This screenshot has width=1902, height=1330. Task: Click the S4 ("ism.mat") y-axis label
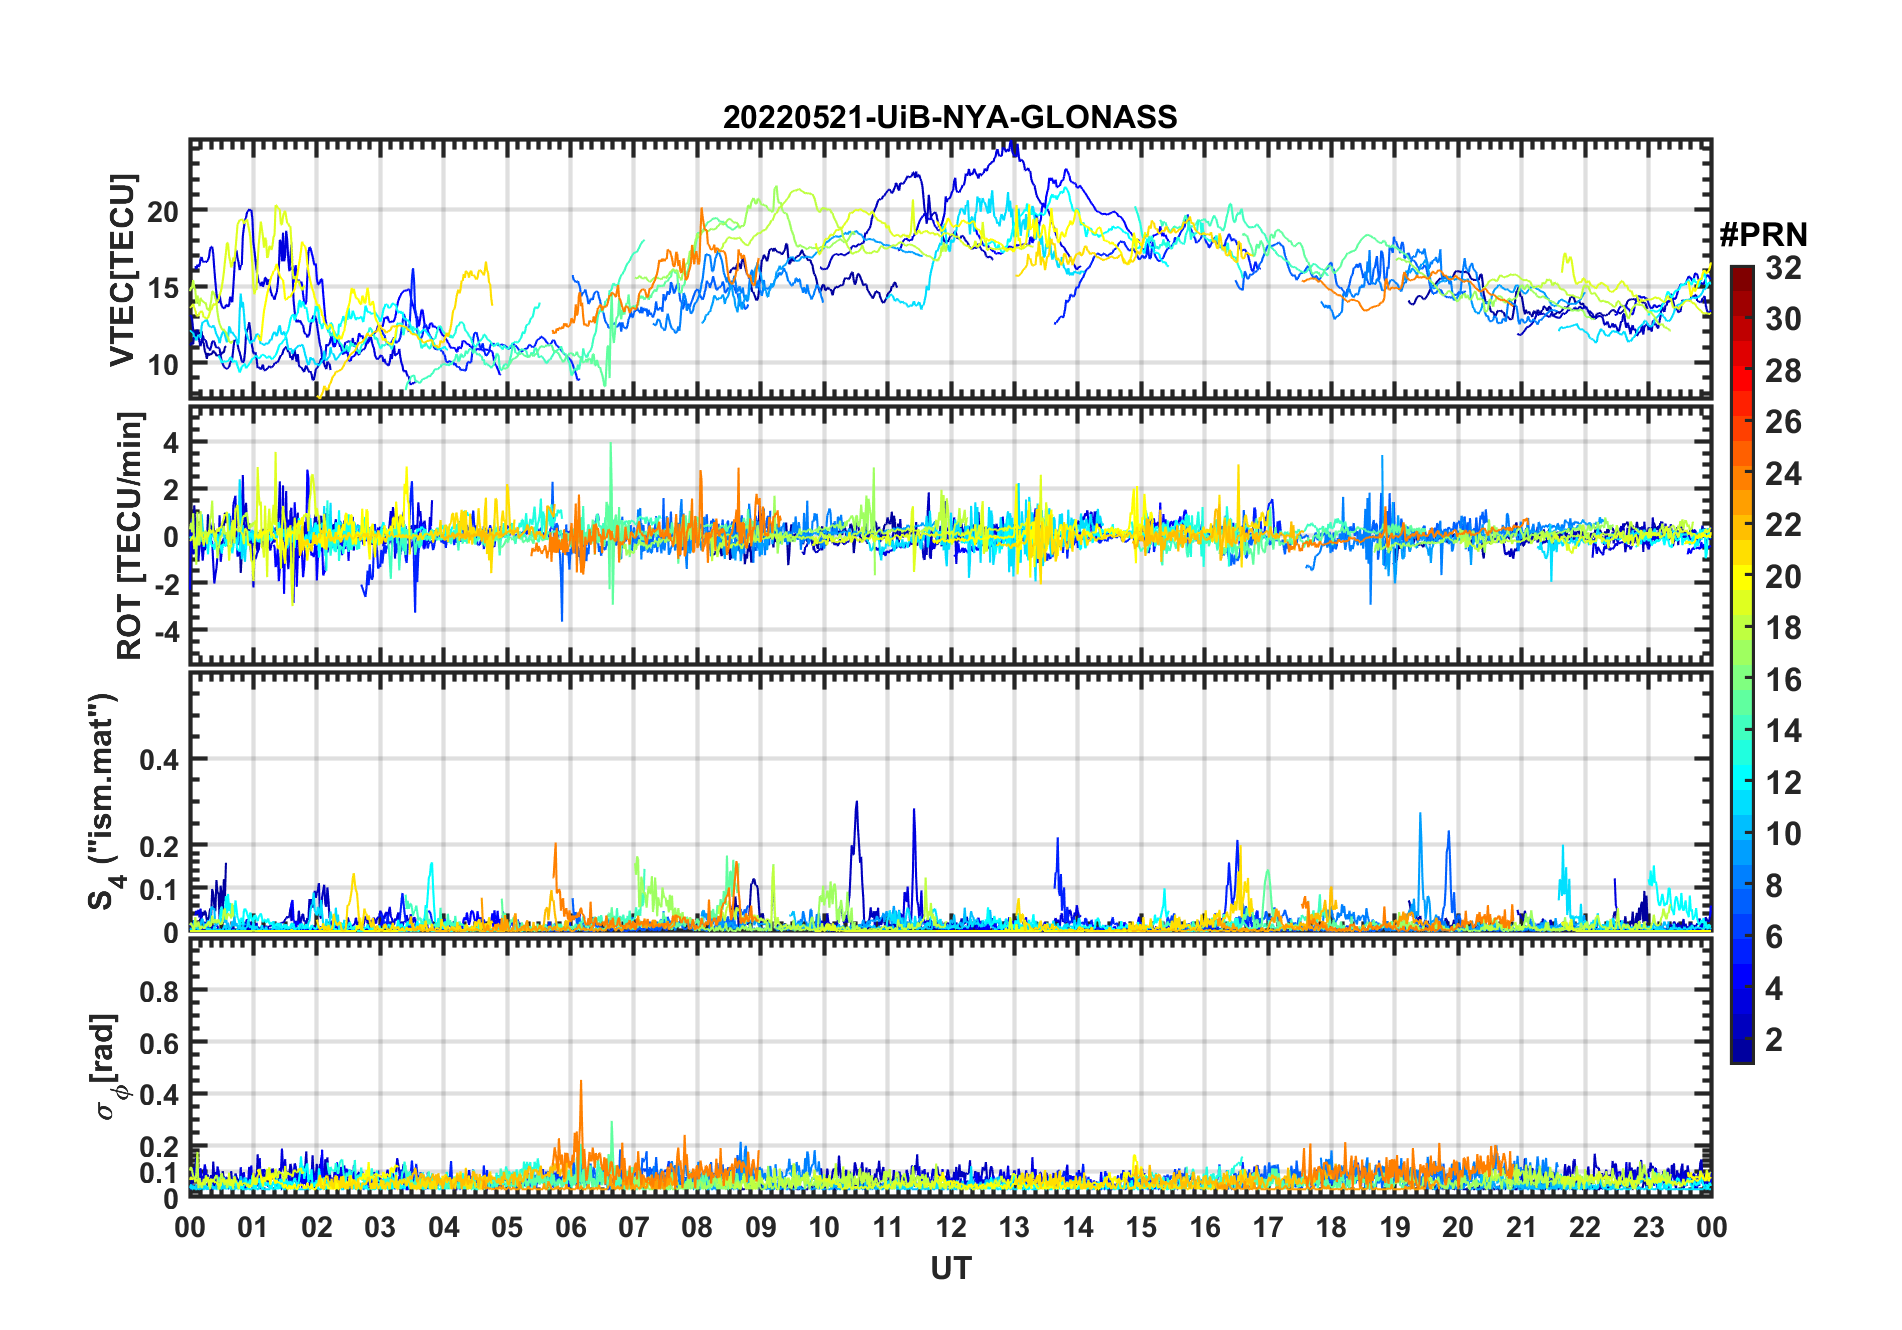(x=104, y=802)
